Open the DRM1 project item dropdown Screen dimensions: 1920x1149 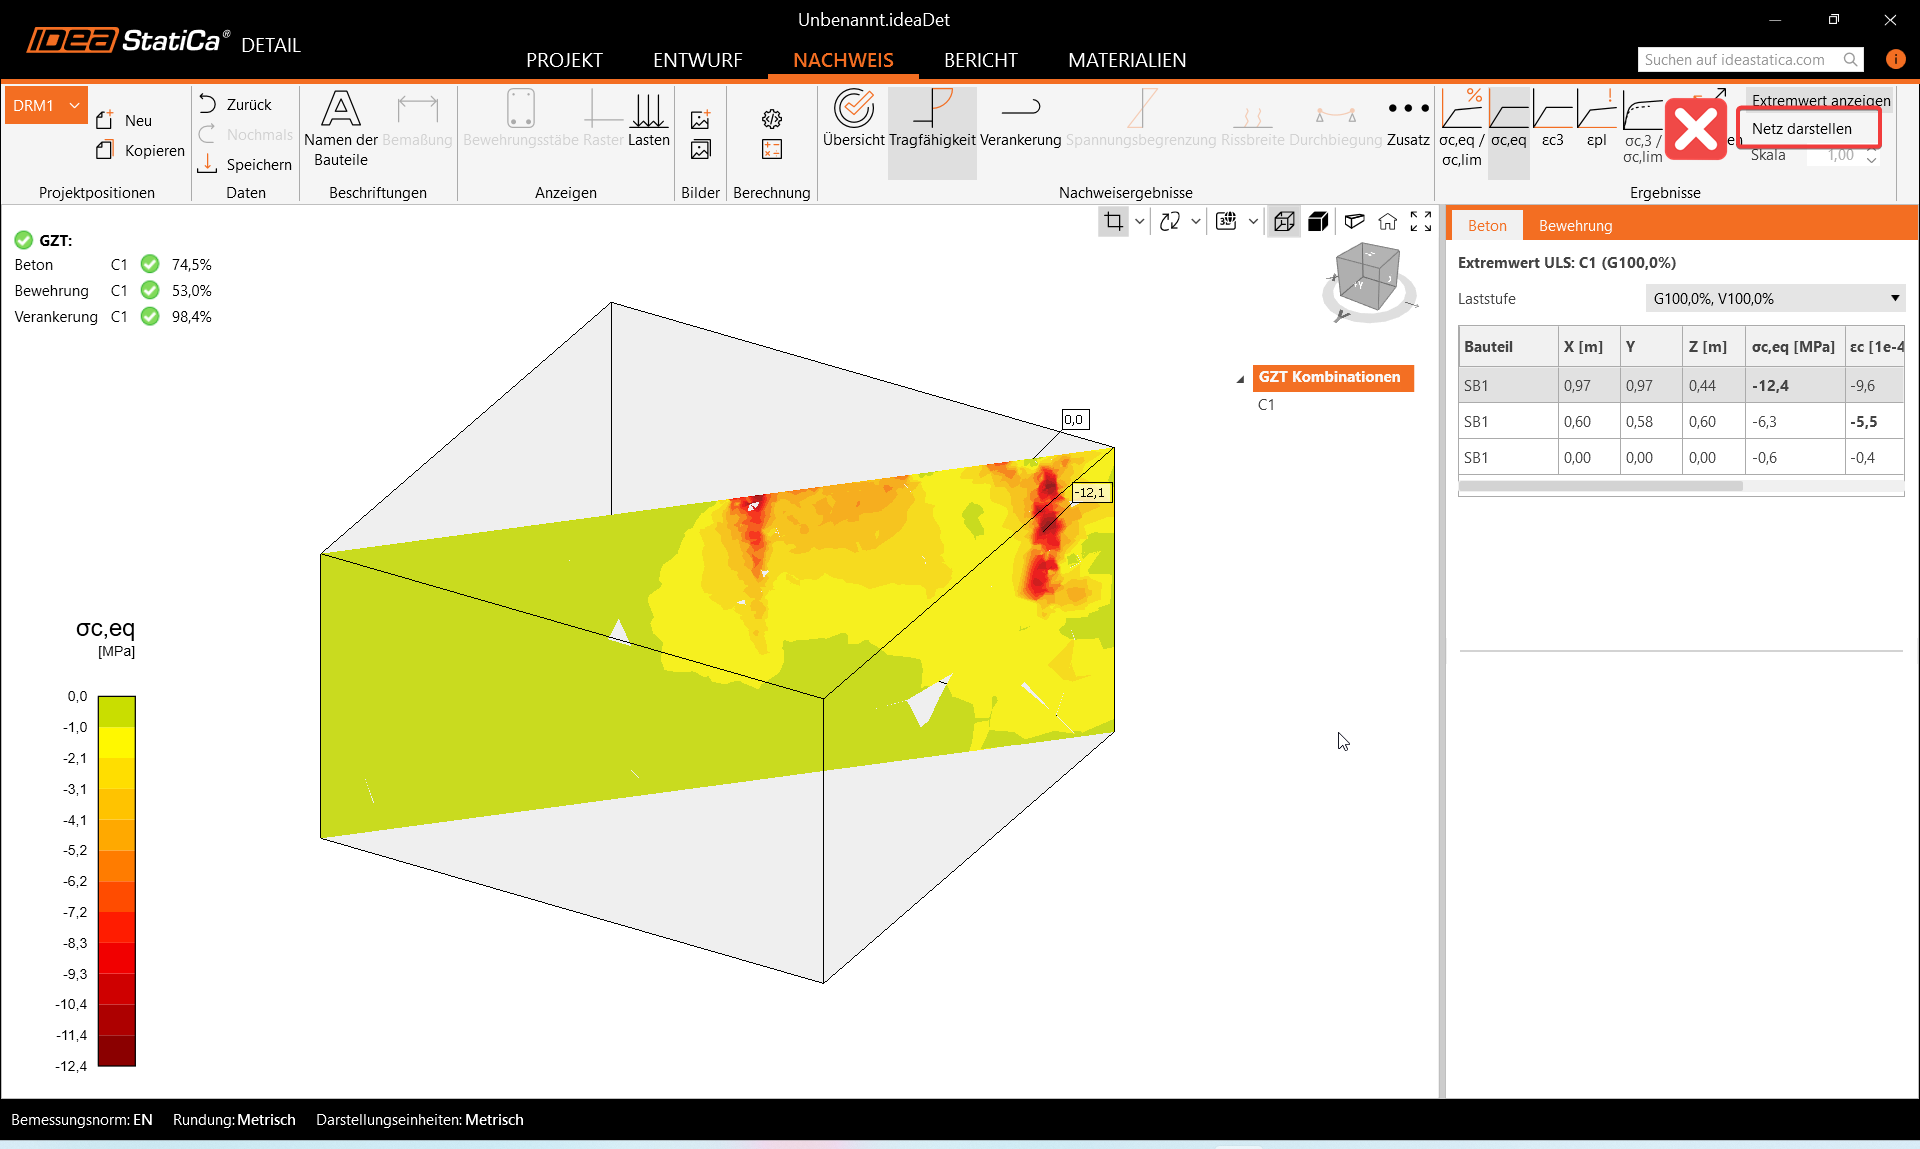tap(74, 105)
